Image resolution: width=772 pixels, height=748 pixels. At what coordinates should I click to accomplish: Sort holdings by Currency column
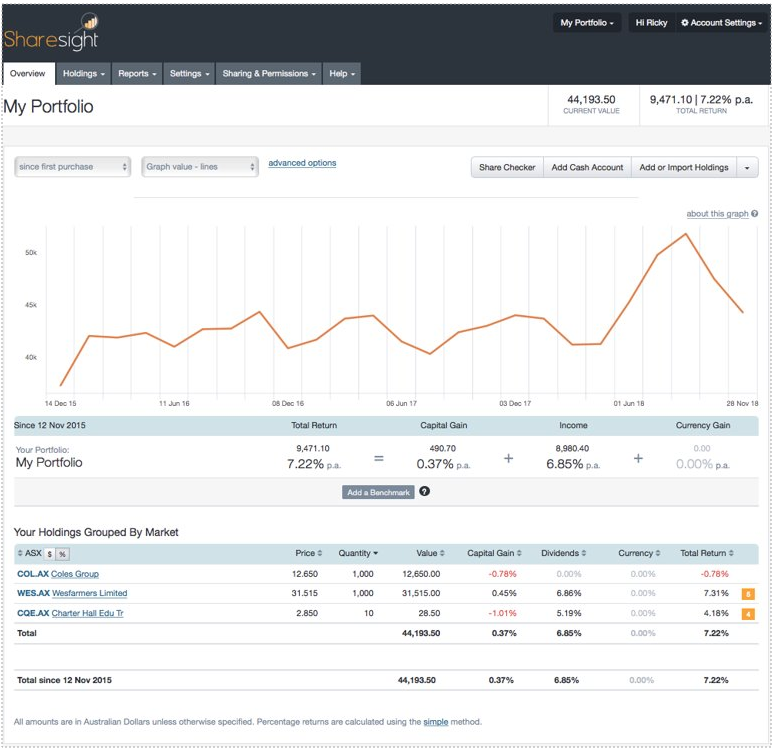coord(639,553)
